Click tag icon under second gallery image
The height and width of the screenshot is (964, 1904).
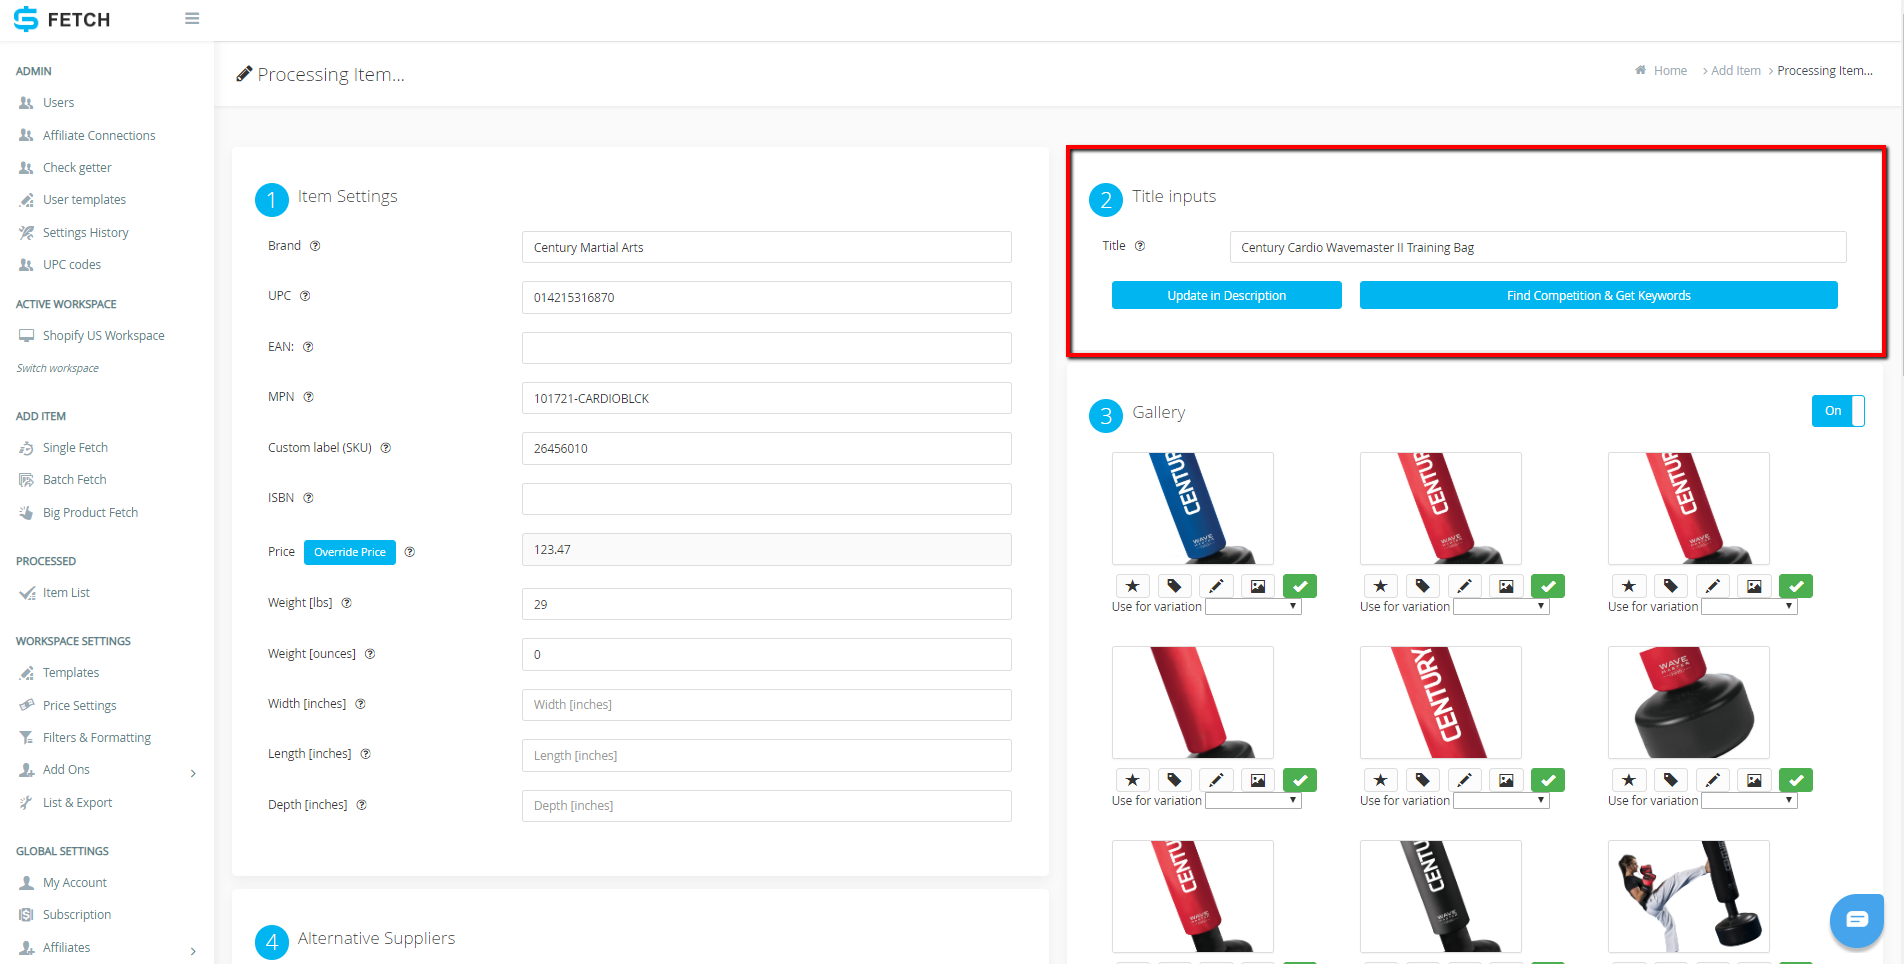pos(1422,586)
